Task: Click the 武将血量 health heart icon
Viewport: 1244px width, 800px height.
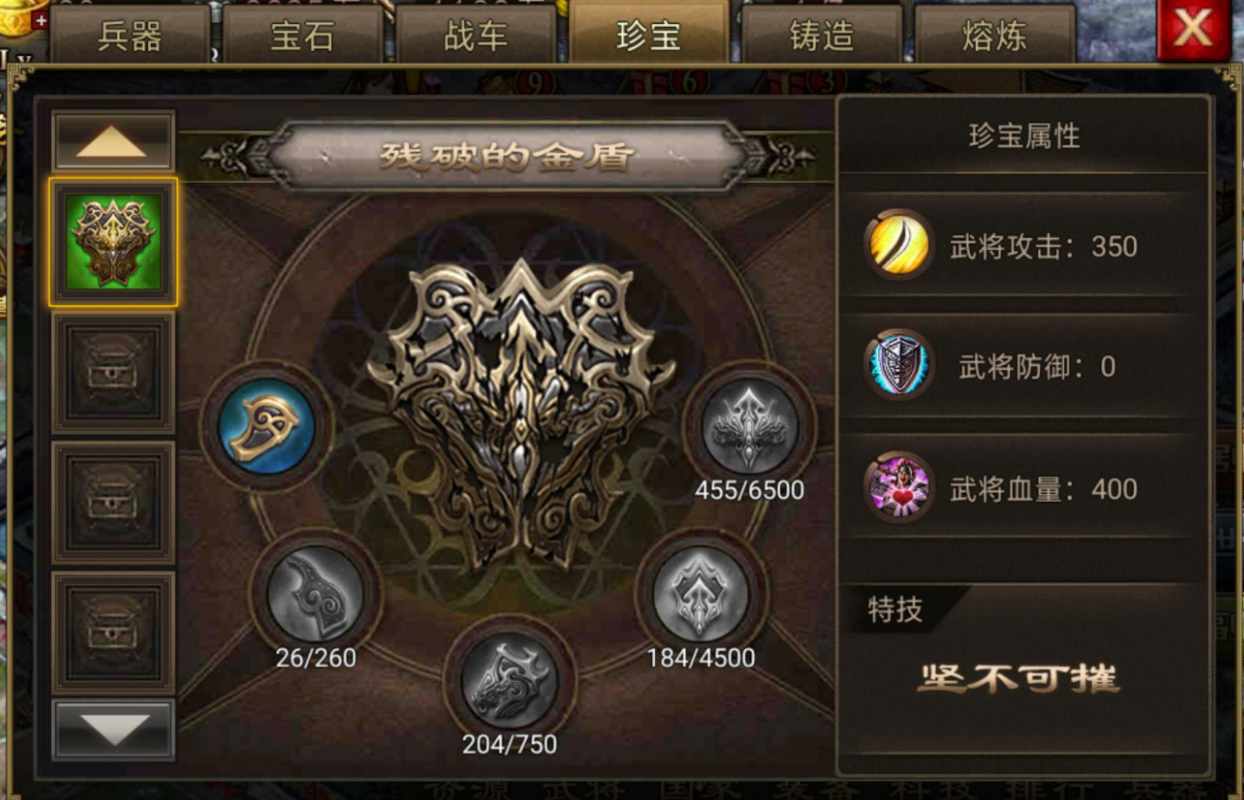Action: [x=898, y=488]
